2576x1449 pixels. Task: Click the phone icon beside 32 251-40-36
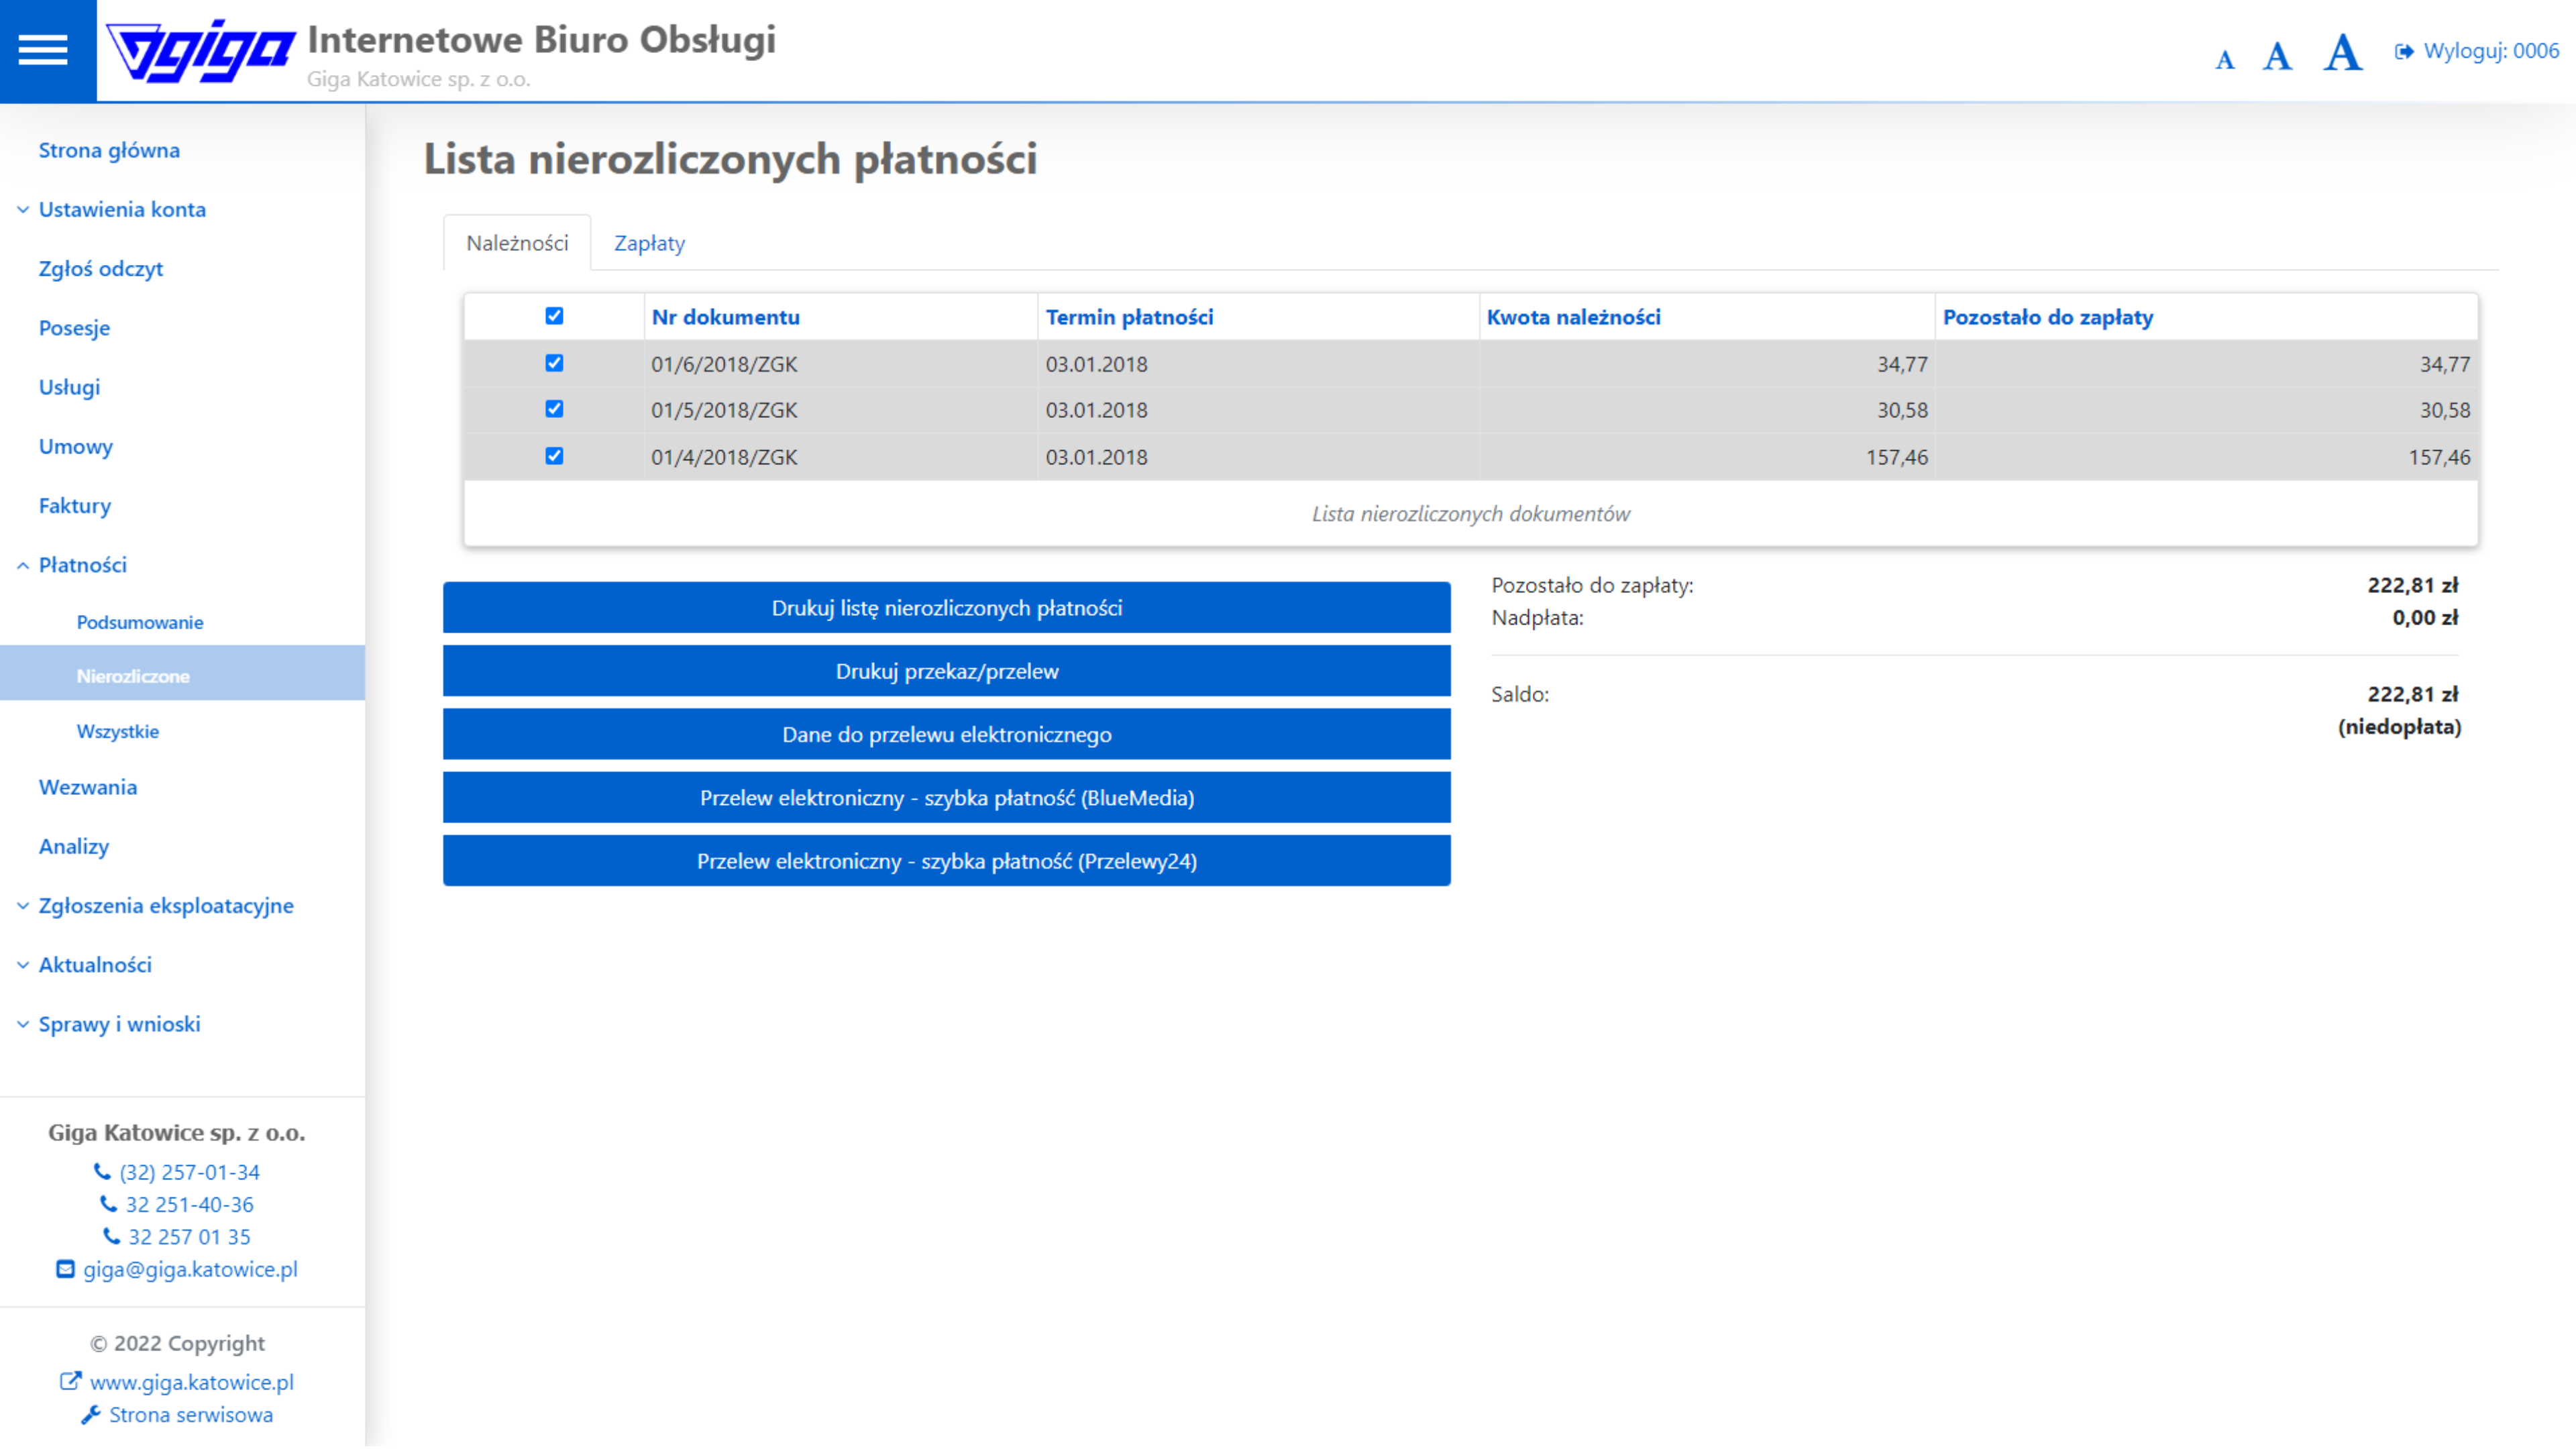[x=108, y=1204]
